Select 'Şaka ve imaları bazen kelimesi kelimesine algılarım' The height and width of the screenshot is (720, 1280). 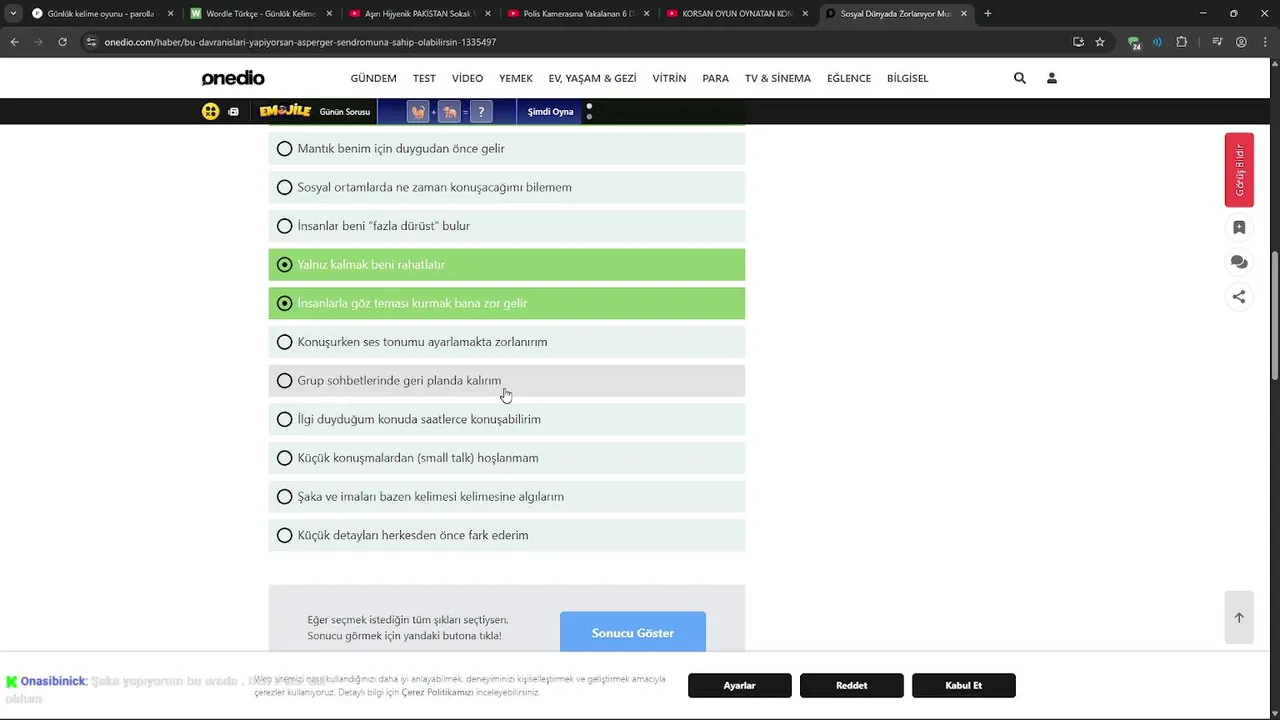pyautogui.click(x=506, y=496)
